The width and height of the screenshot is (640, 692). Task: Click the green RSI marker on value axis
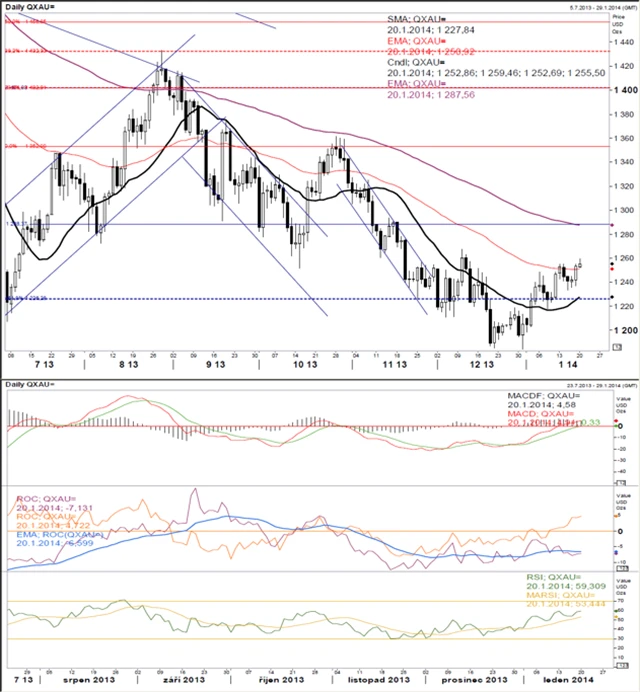pos(616,610)
